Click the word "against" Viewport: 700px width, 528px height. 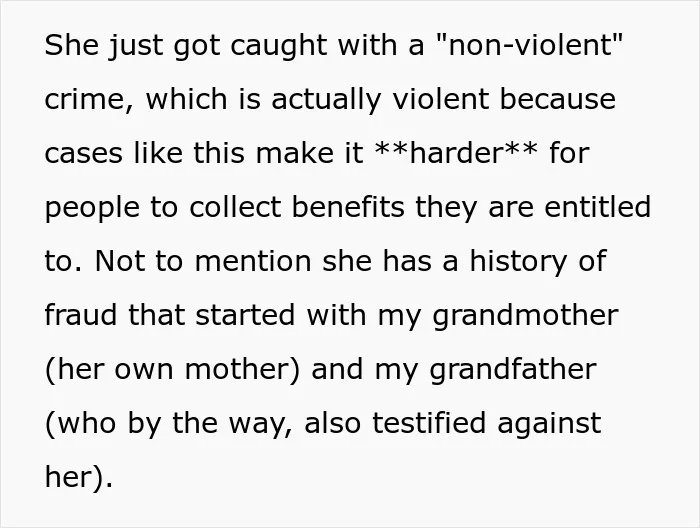[549, 424]
